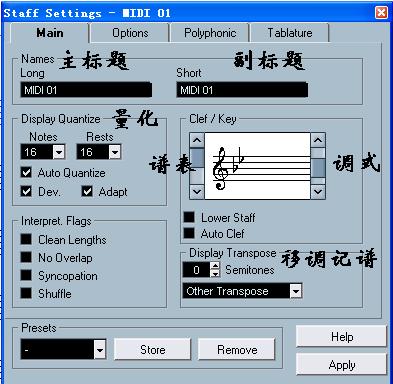Click the treble clef staff preview
The width and height of the screenshot is (393, 384).
coord(257,166)
